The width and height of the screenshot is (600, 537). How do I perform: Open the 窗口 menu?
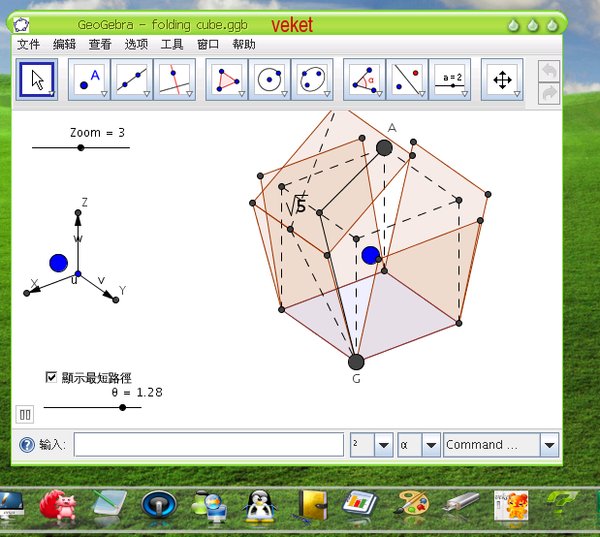point(208,44)
